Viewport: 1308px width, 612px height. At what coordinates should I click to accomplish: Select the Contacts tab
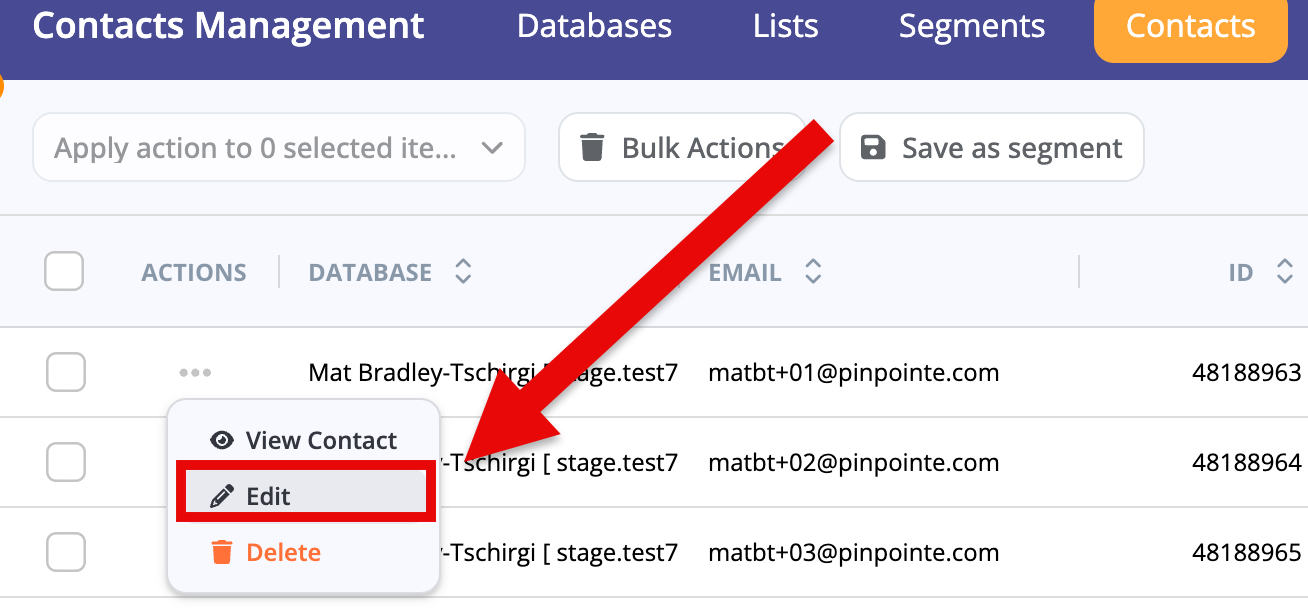1190,27
